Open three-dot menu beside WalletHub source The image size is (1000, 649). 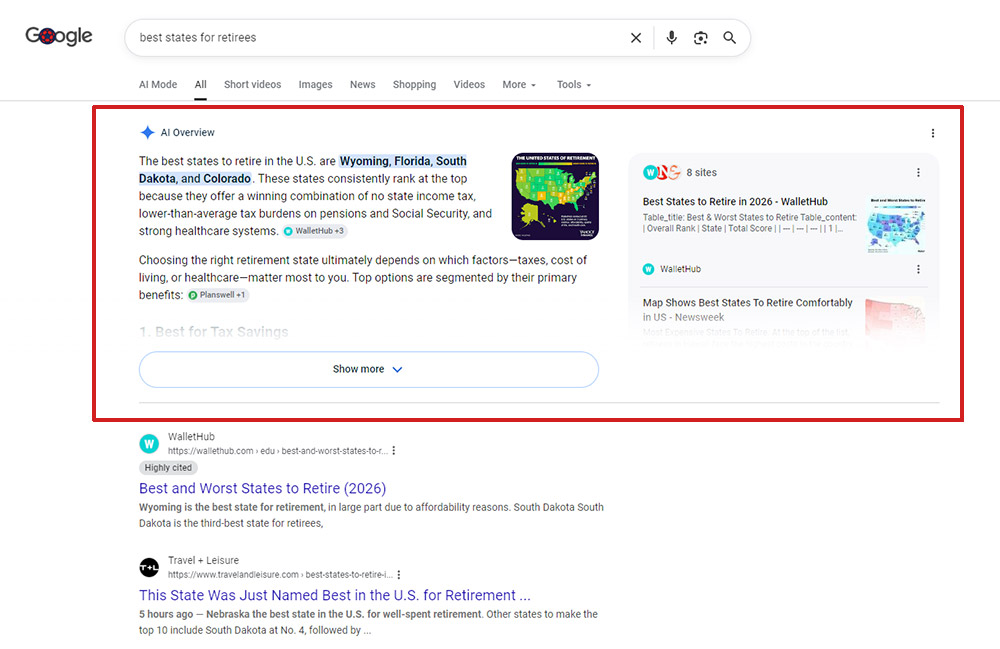(918, 269)
